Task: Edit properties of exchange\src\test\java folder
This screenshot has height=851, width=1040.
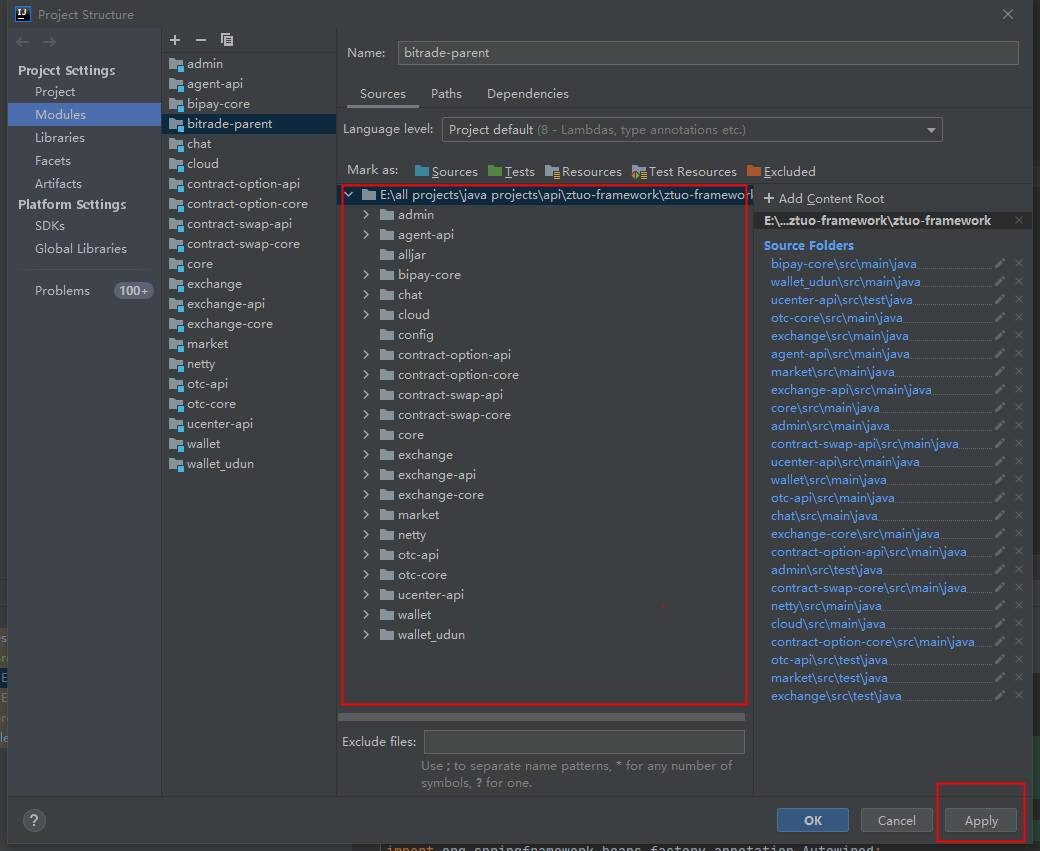Action: (x=1000, y=695)
